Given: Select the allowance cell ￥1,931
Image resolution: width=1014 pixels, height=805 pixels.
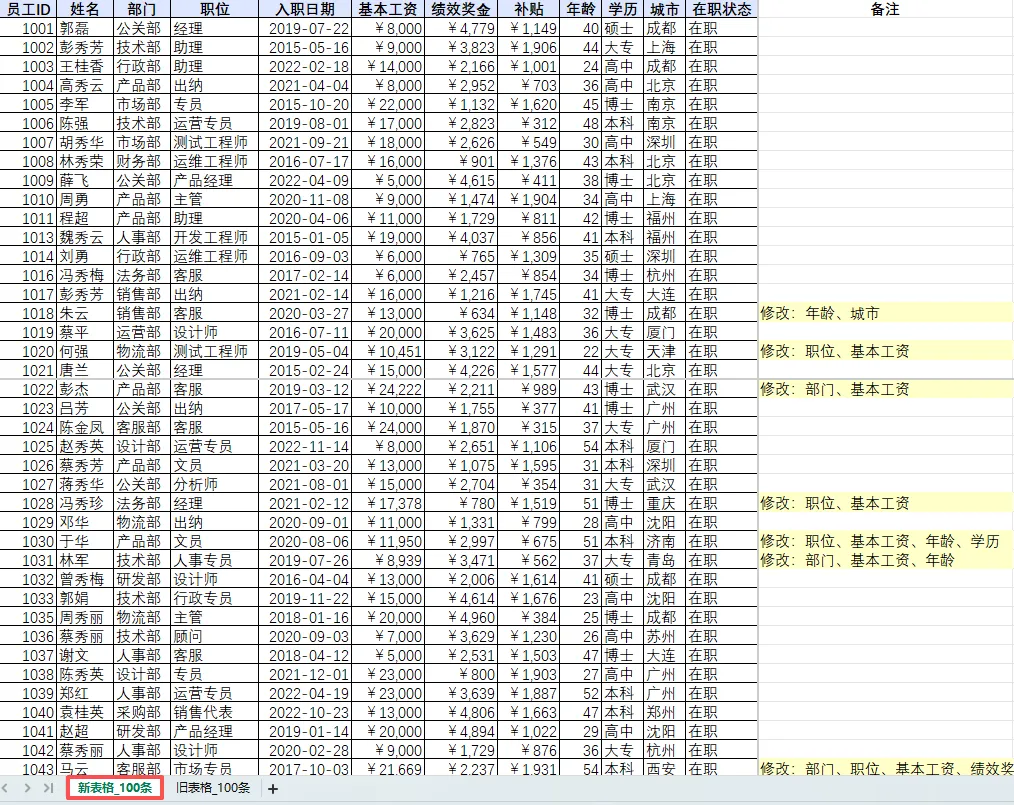Looking at the screenshot, I should point(527,768).
